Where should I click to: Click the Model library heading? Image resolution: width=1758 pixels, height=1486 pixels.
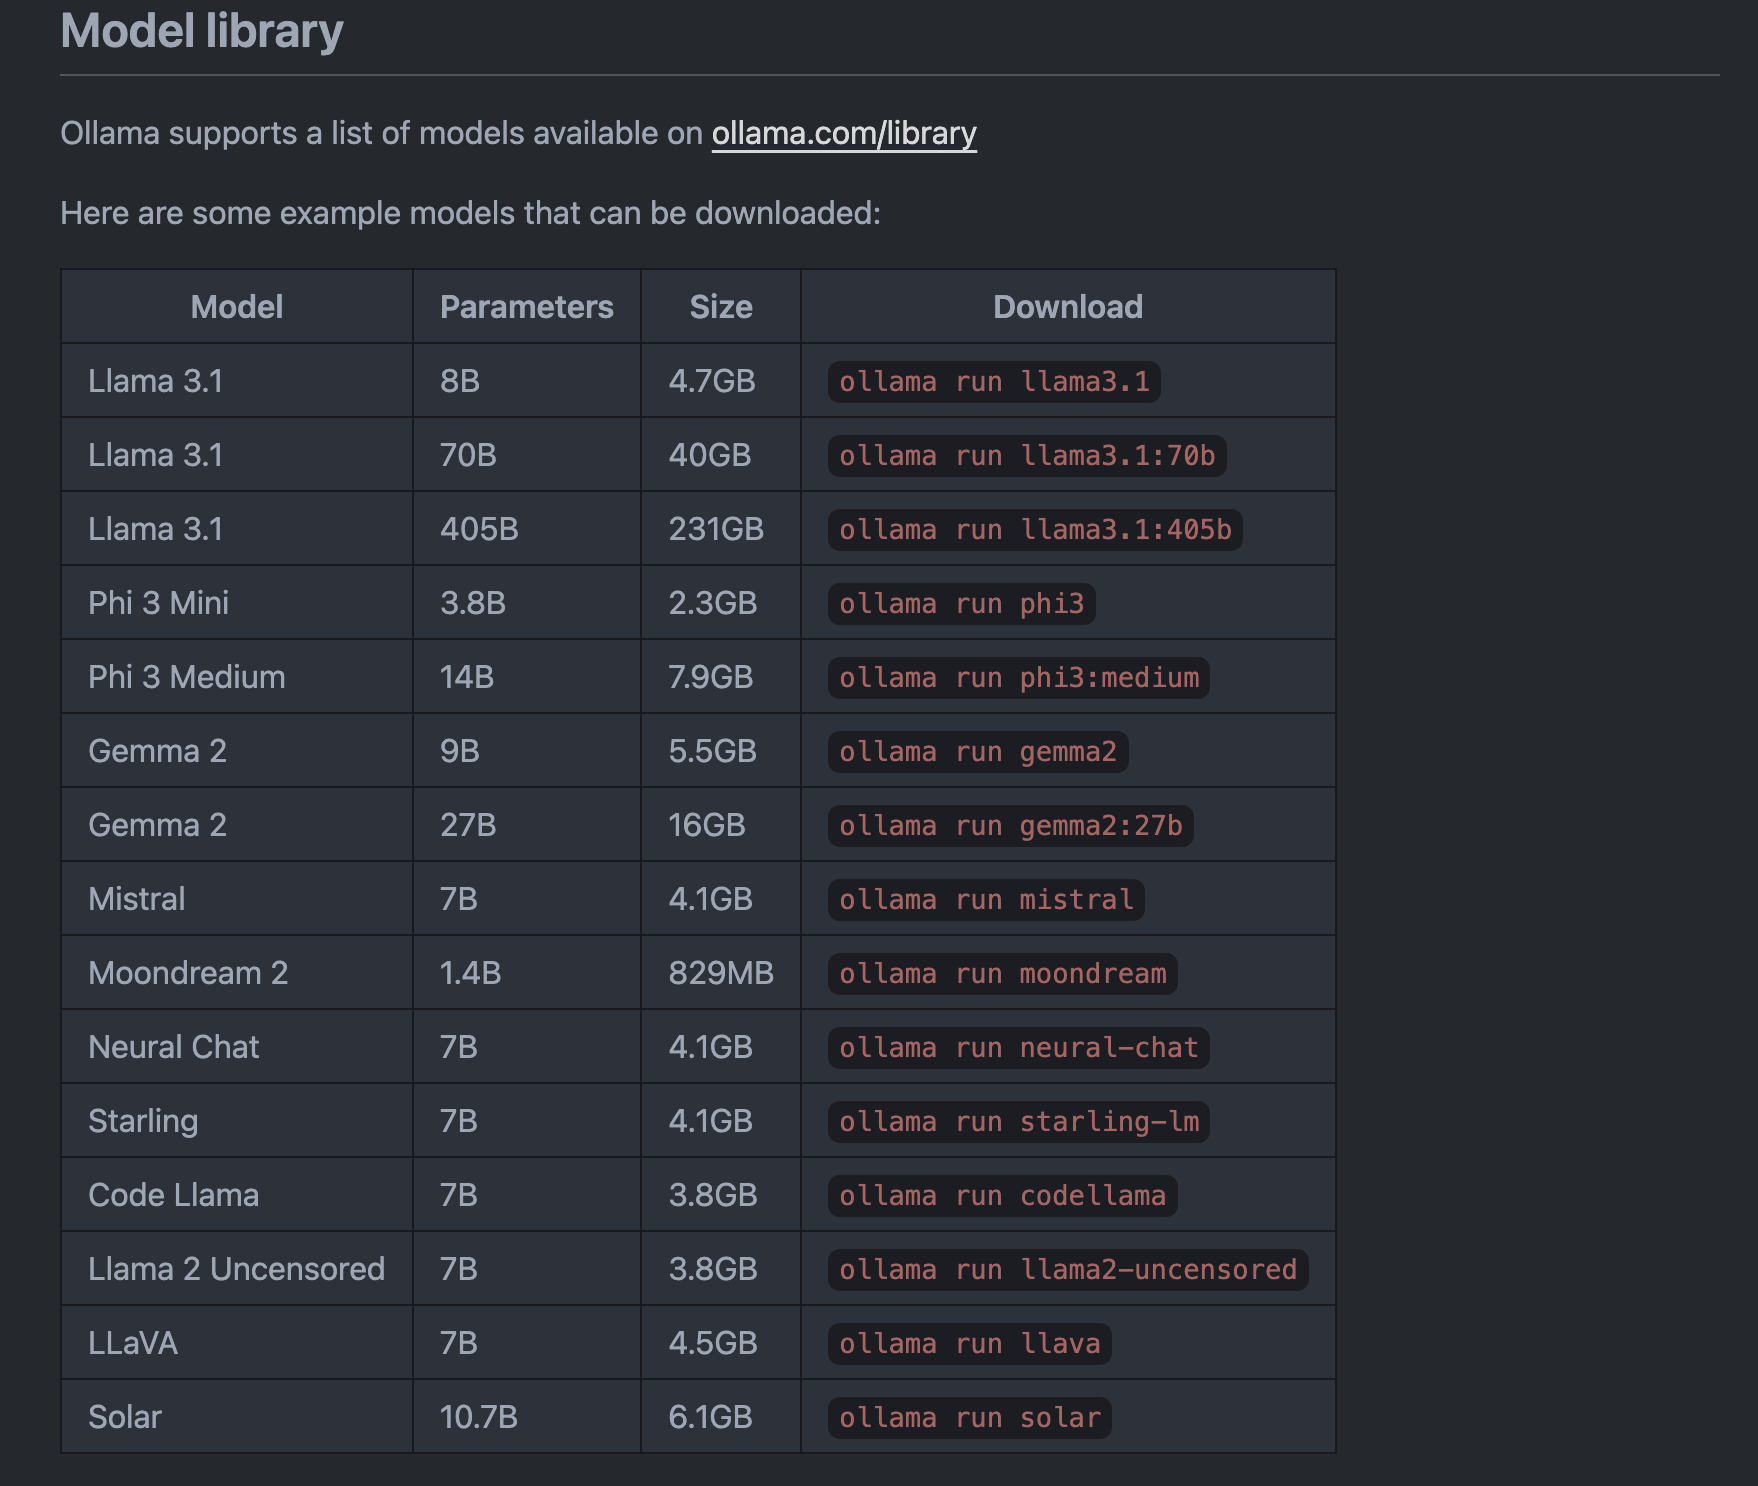(202, 31)
